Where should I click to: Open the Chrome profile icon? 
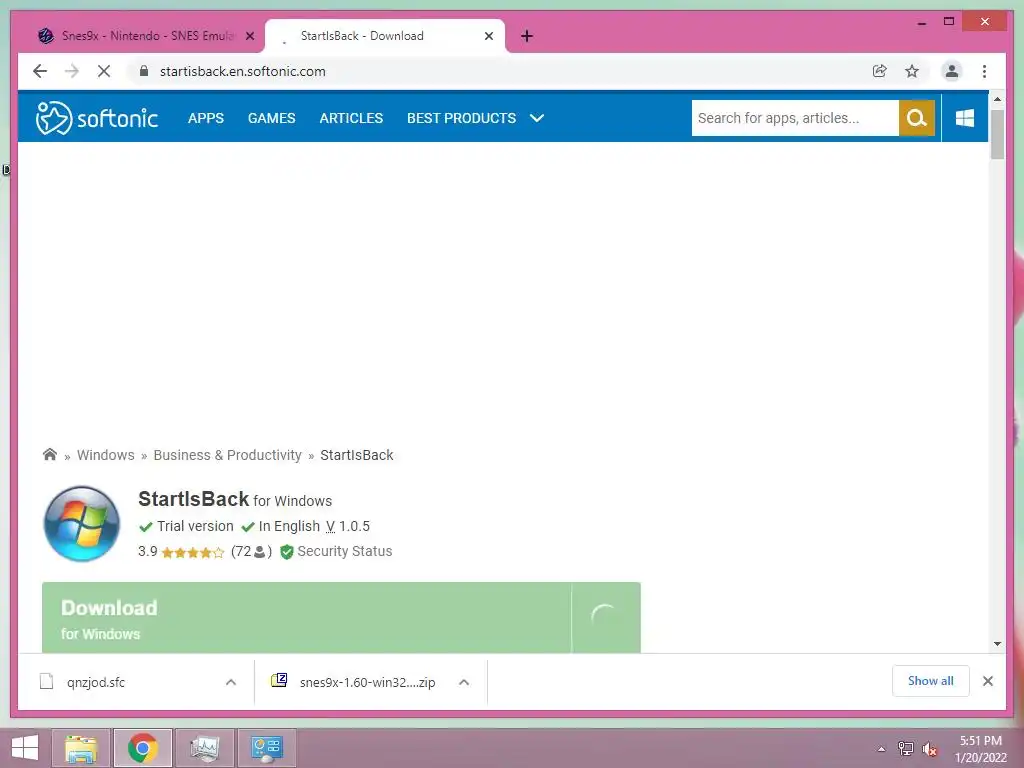pos(952,71)
